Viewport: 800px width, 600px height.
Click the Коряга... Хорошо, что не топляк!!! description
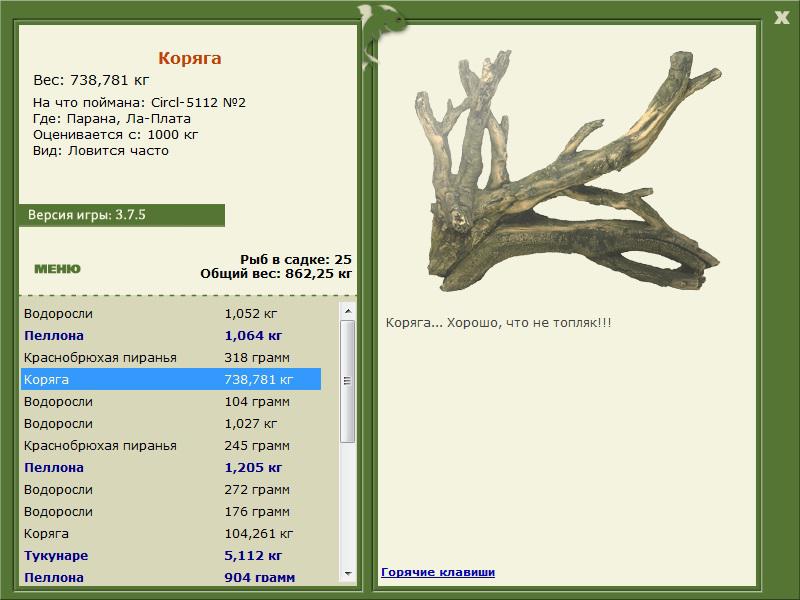tap(498, 323)
